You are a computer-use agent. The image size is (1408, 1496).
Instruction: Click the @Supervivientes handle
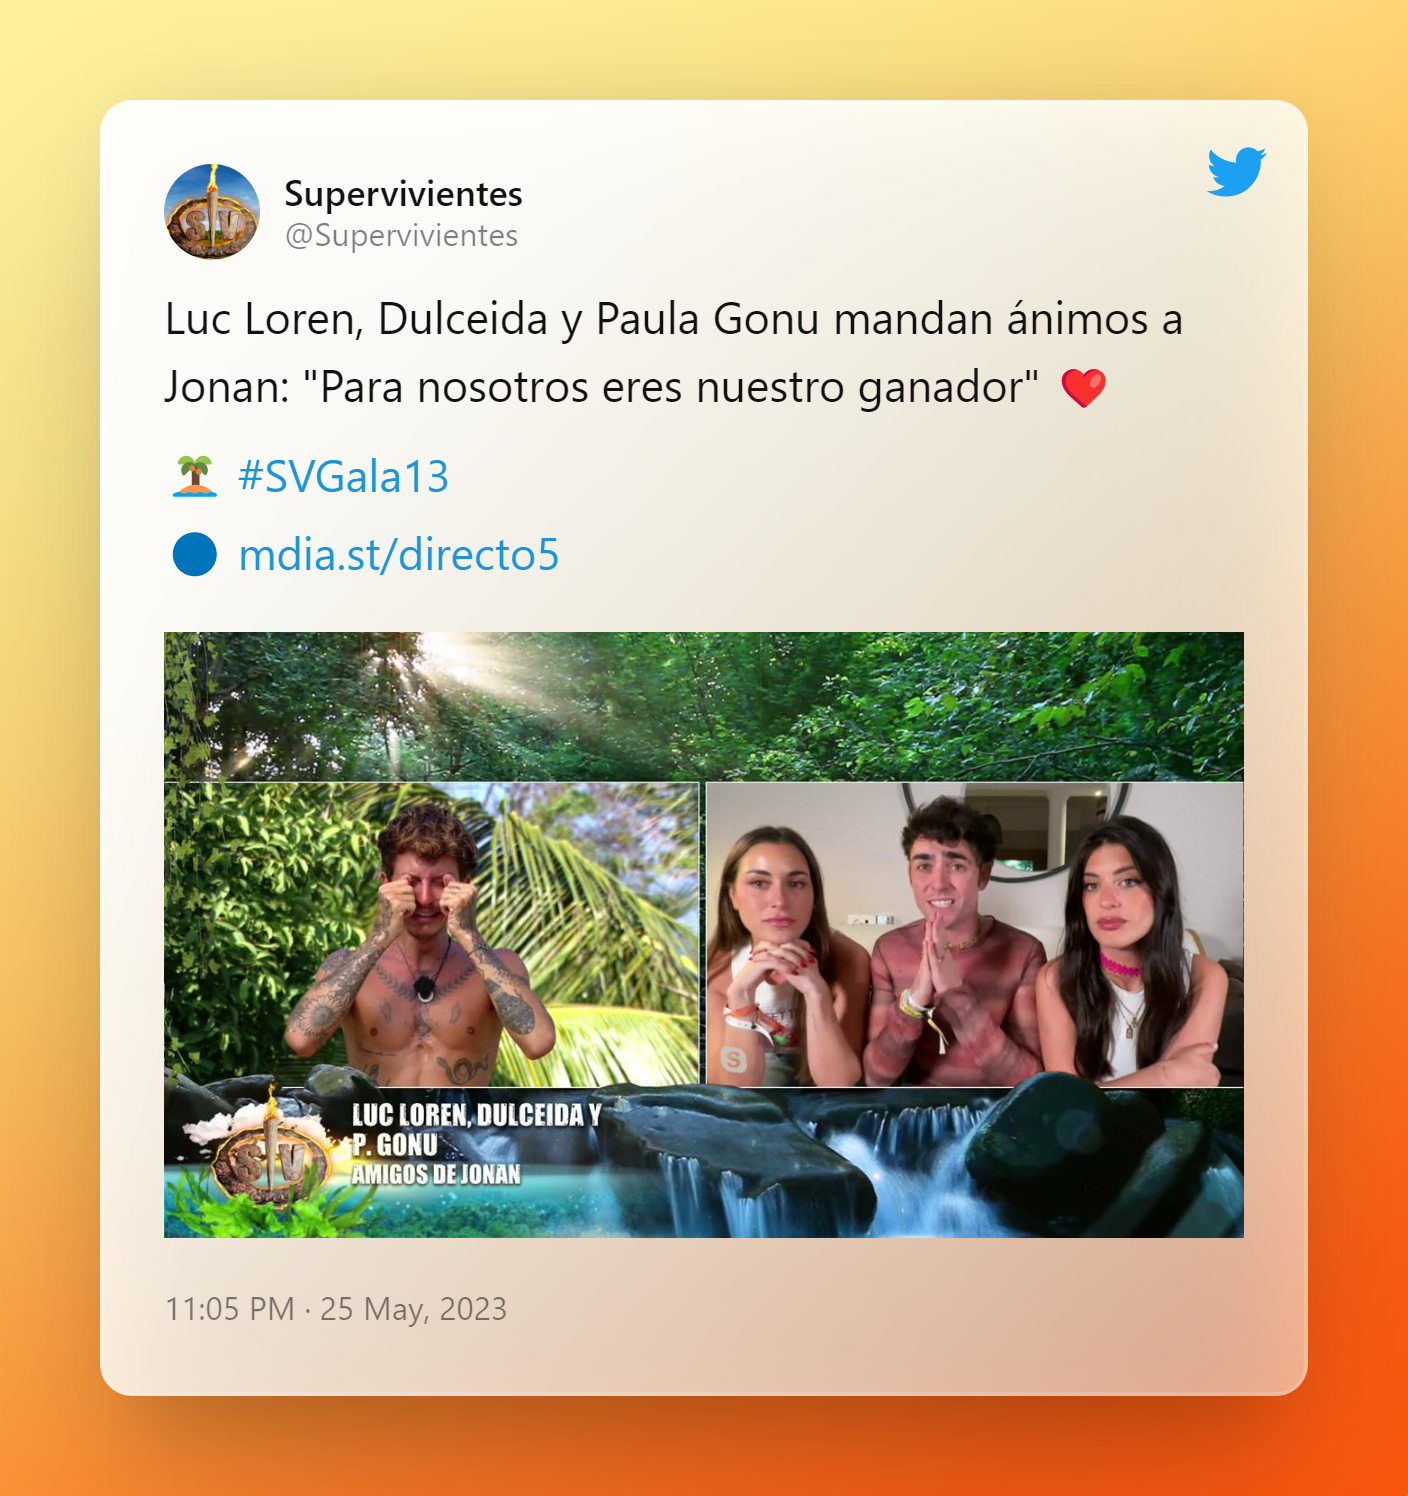[x=401, y=235]
